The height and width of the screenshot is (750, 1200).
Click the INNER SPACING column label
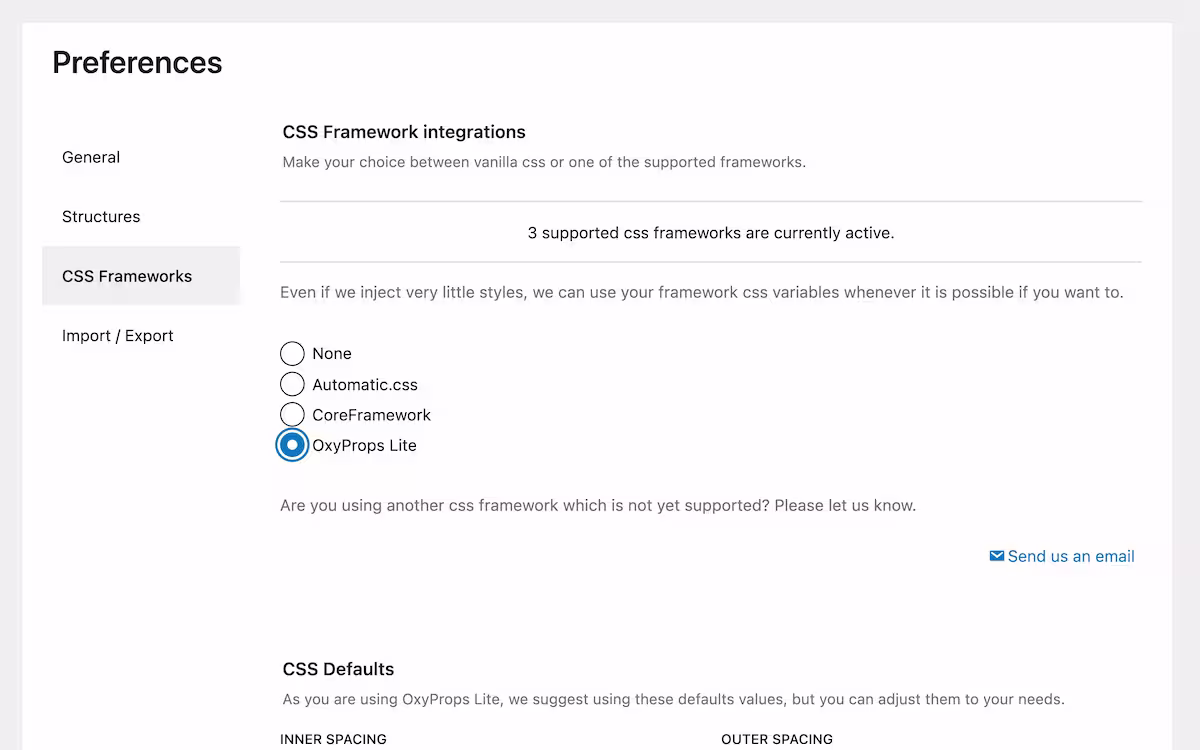[334, 739]
